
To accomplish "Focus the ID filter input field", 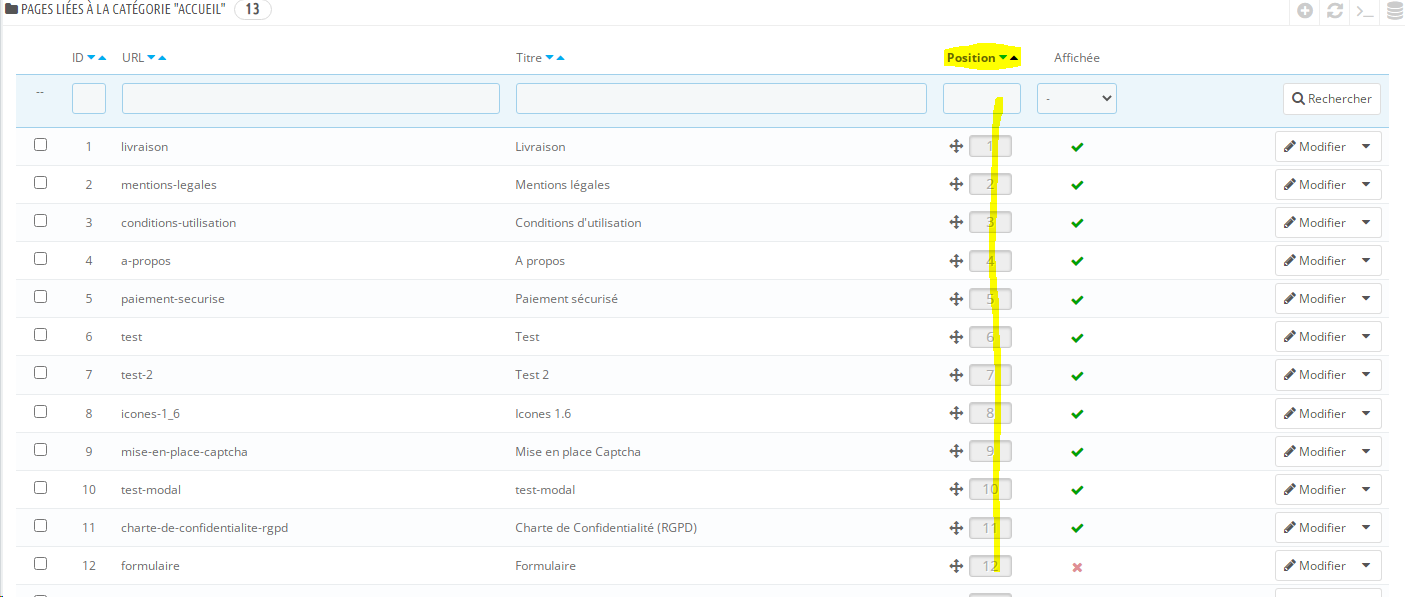I will 89,98.
